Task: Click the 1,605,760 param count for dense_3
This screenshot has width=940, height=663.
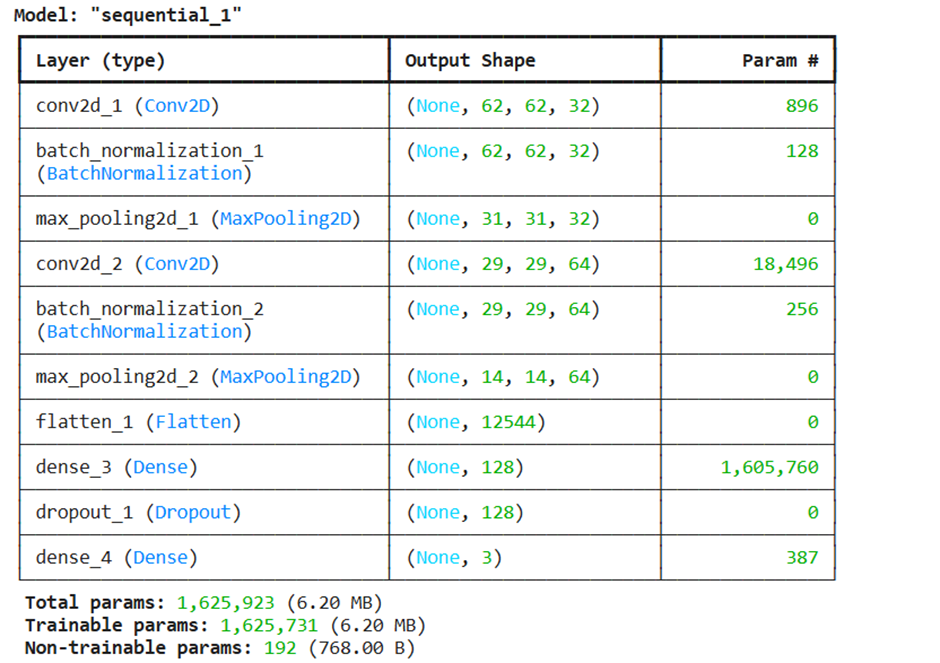Action: coord(769,467)
